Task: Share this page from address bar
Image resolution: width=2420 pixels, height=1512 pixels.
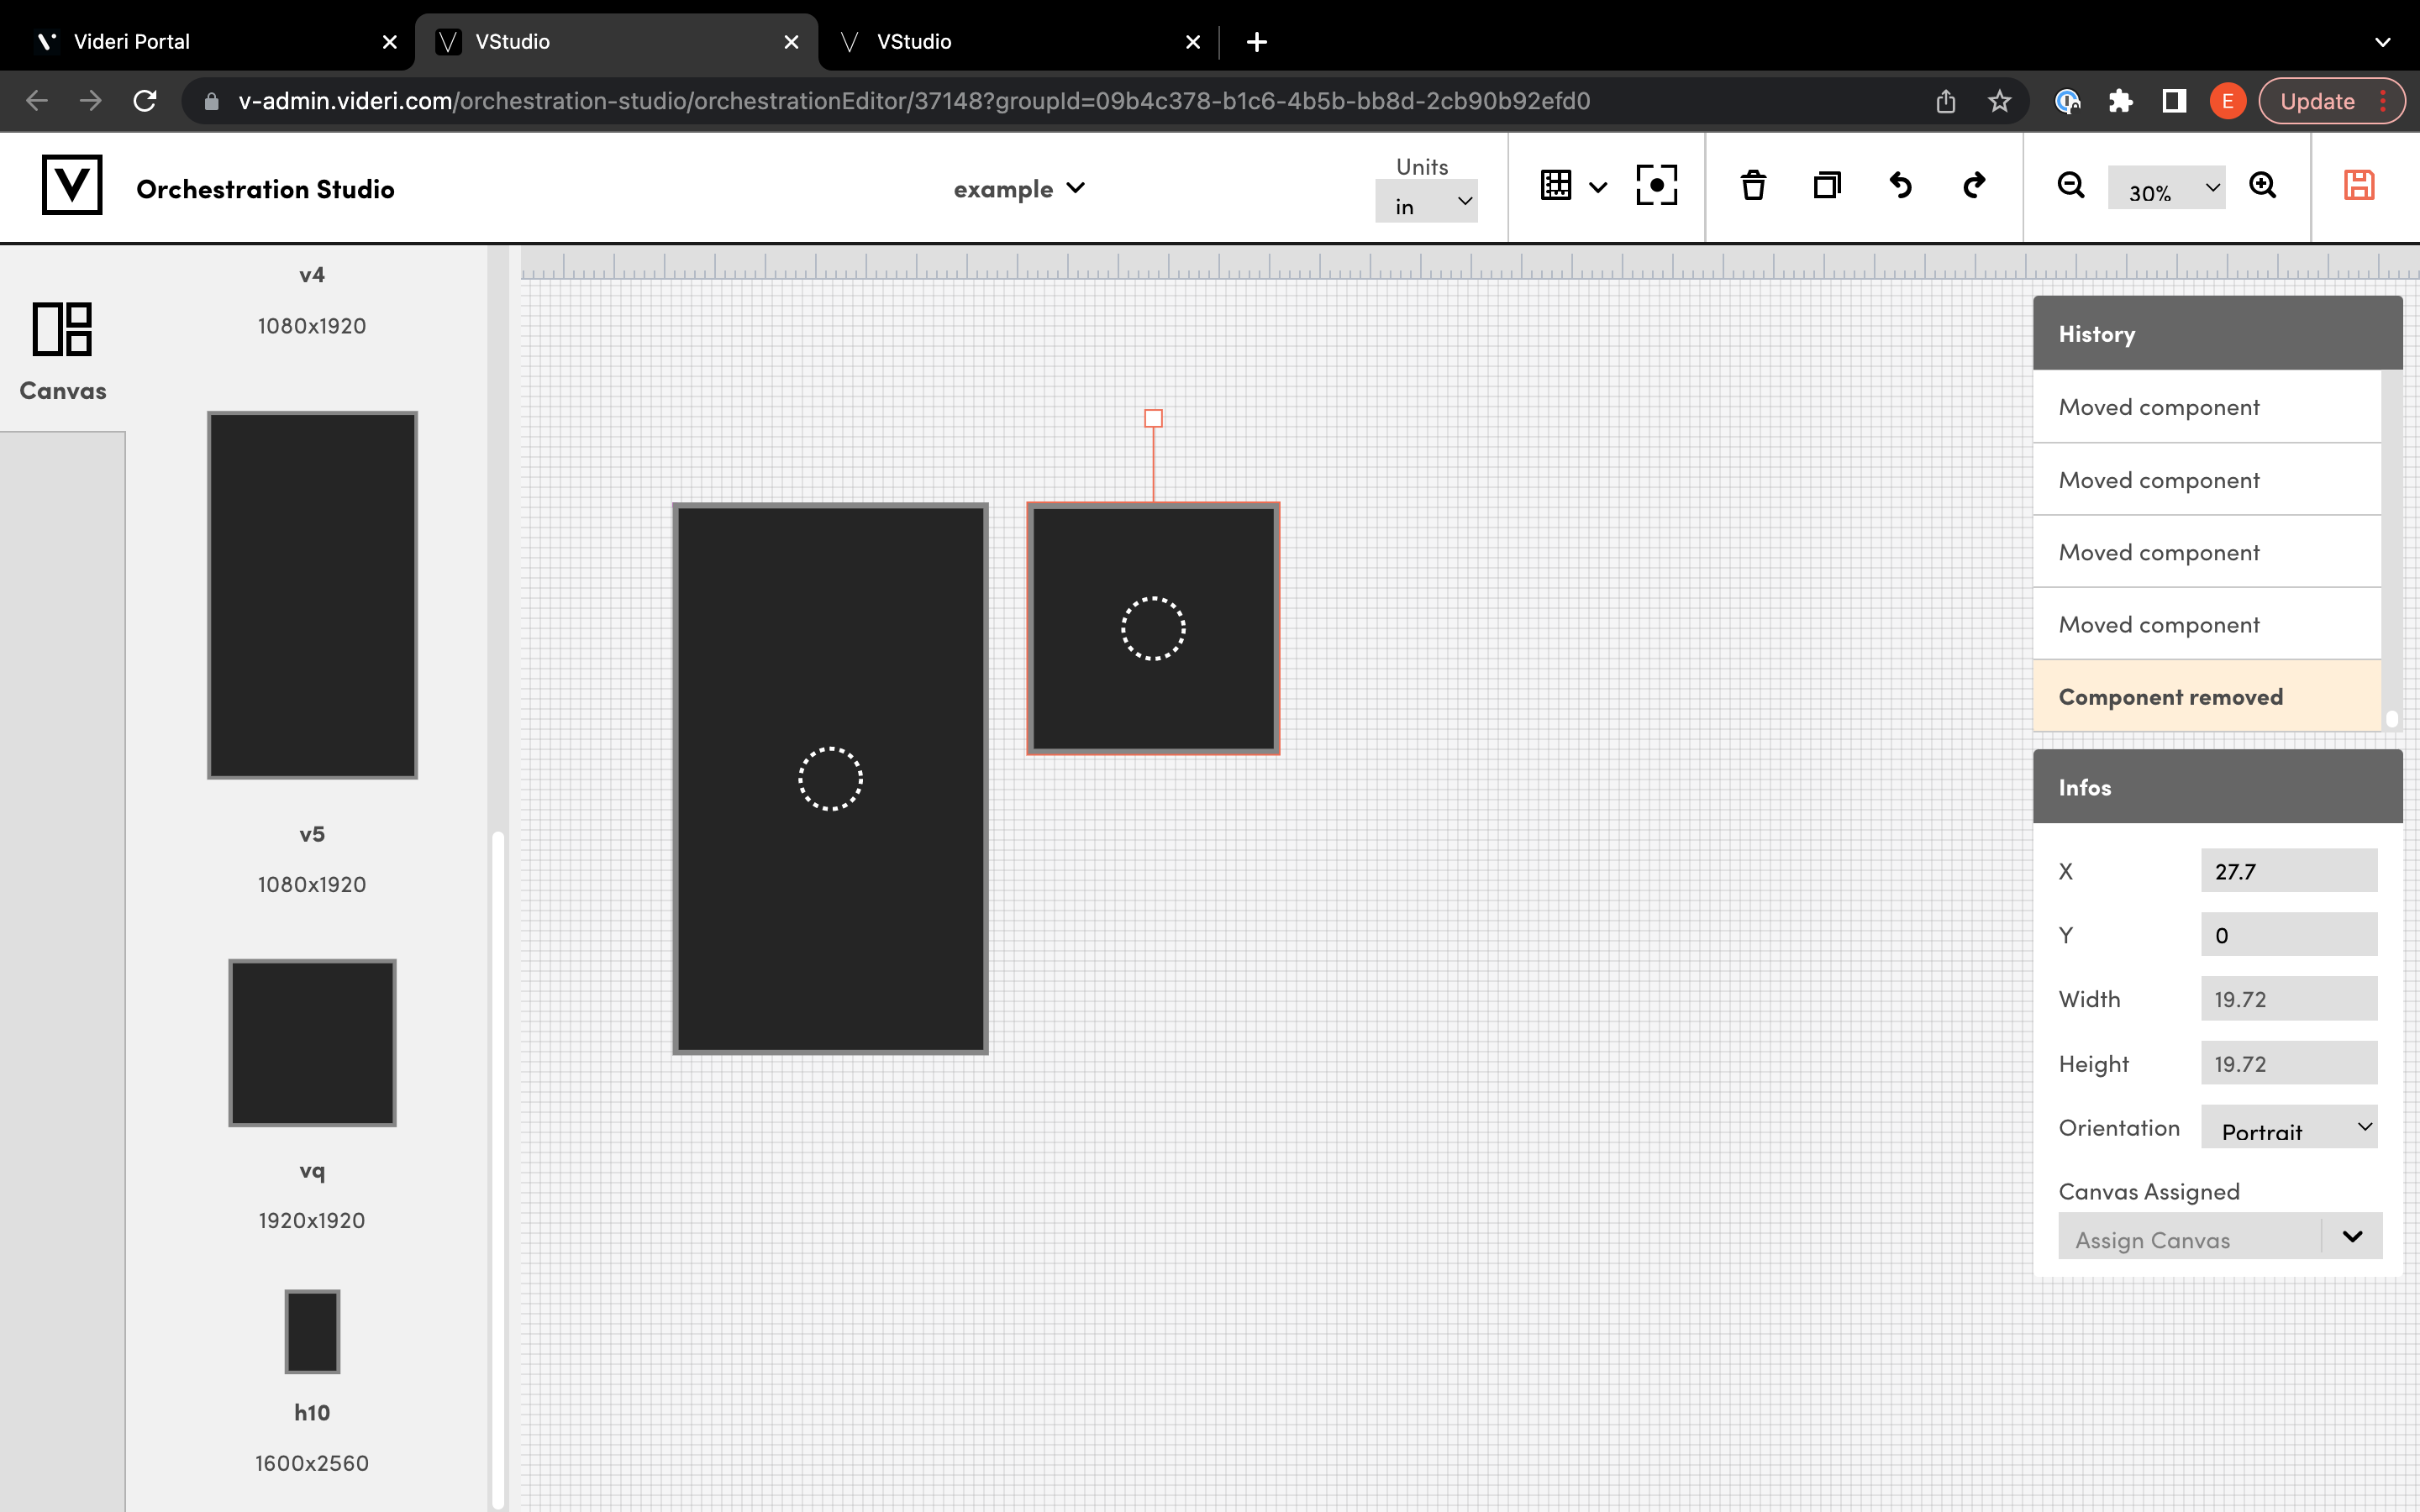Action: coord(1945,101)
